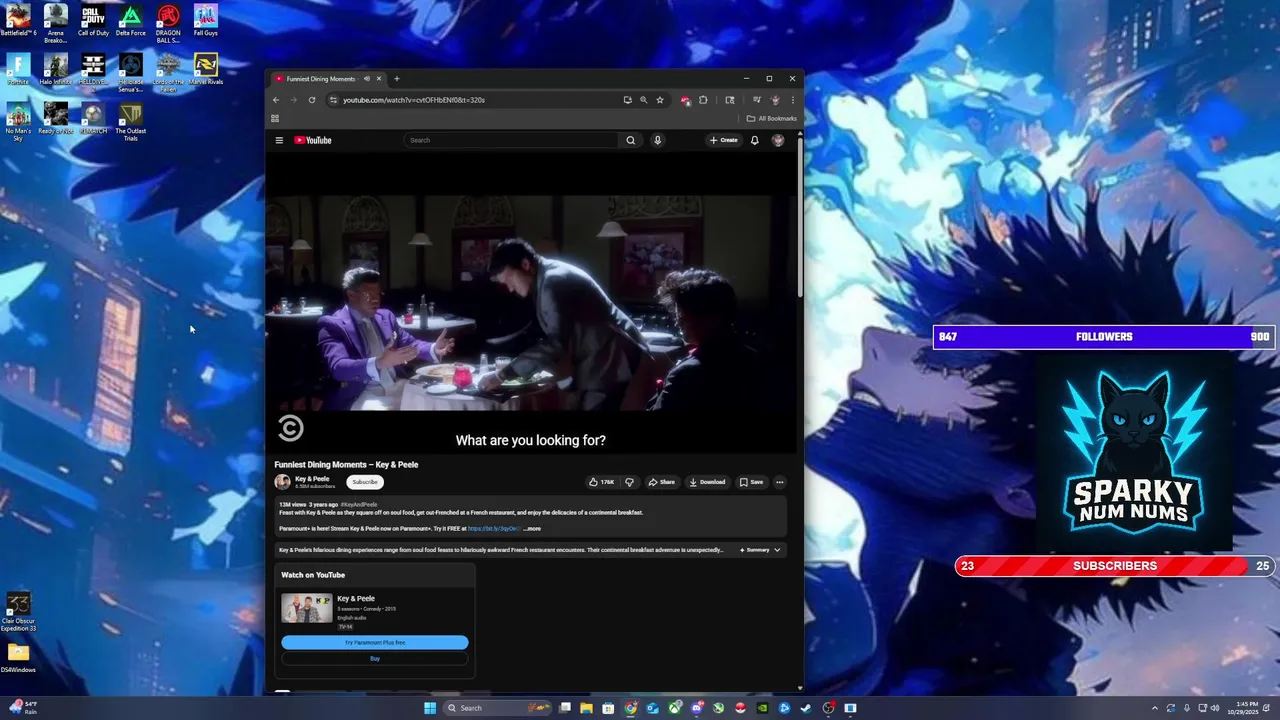Start voice search with microphone icon
This screenshot has width=1280, height=720.
coord(657,140)
